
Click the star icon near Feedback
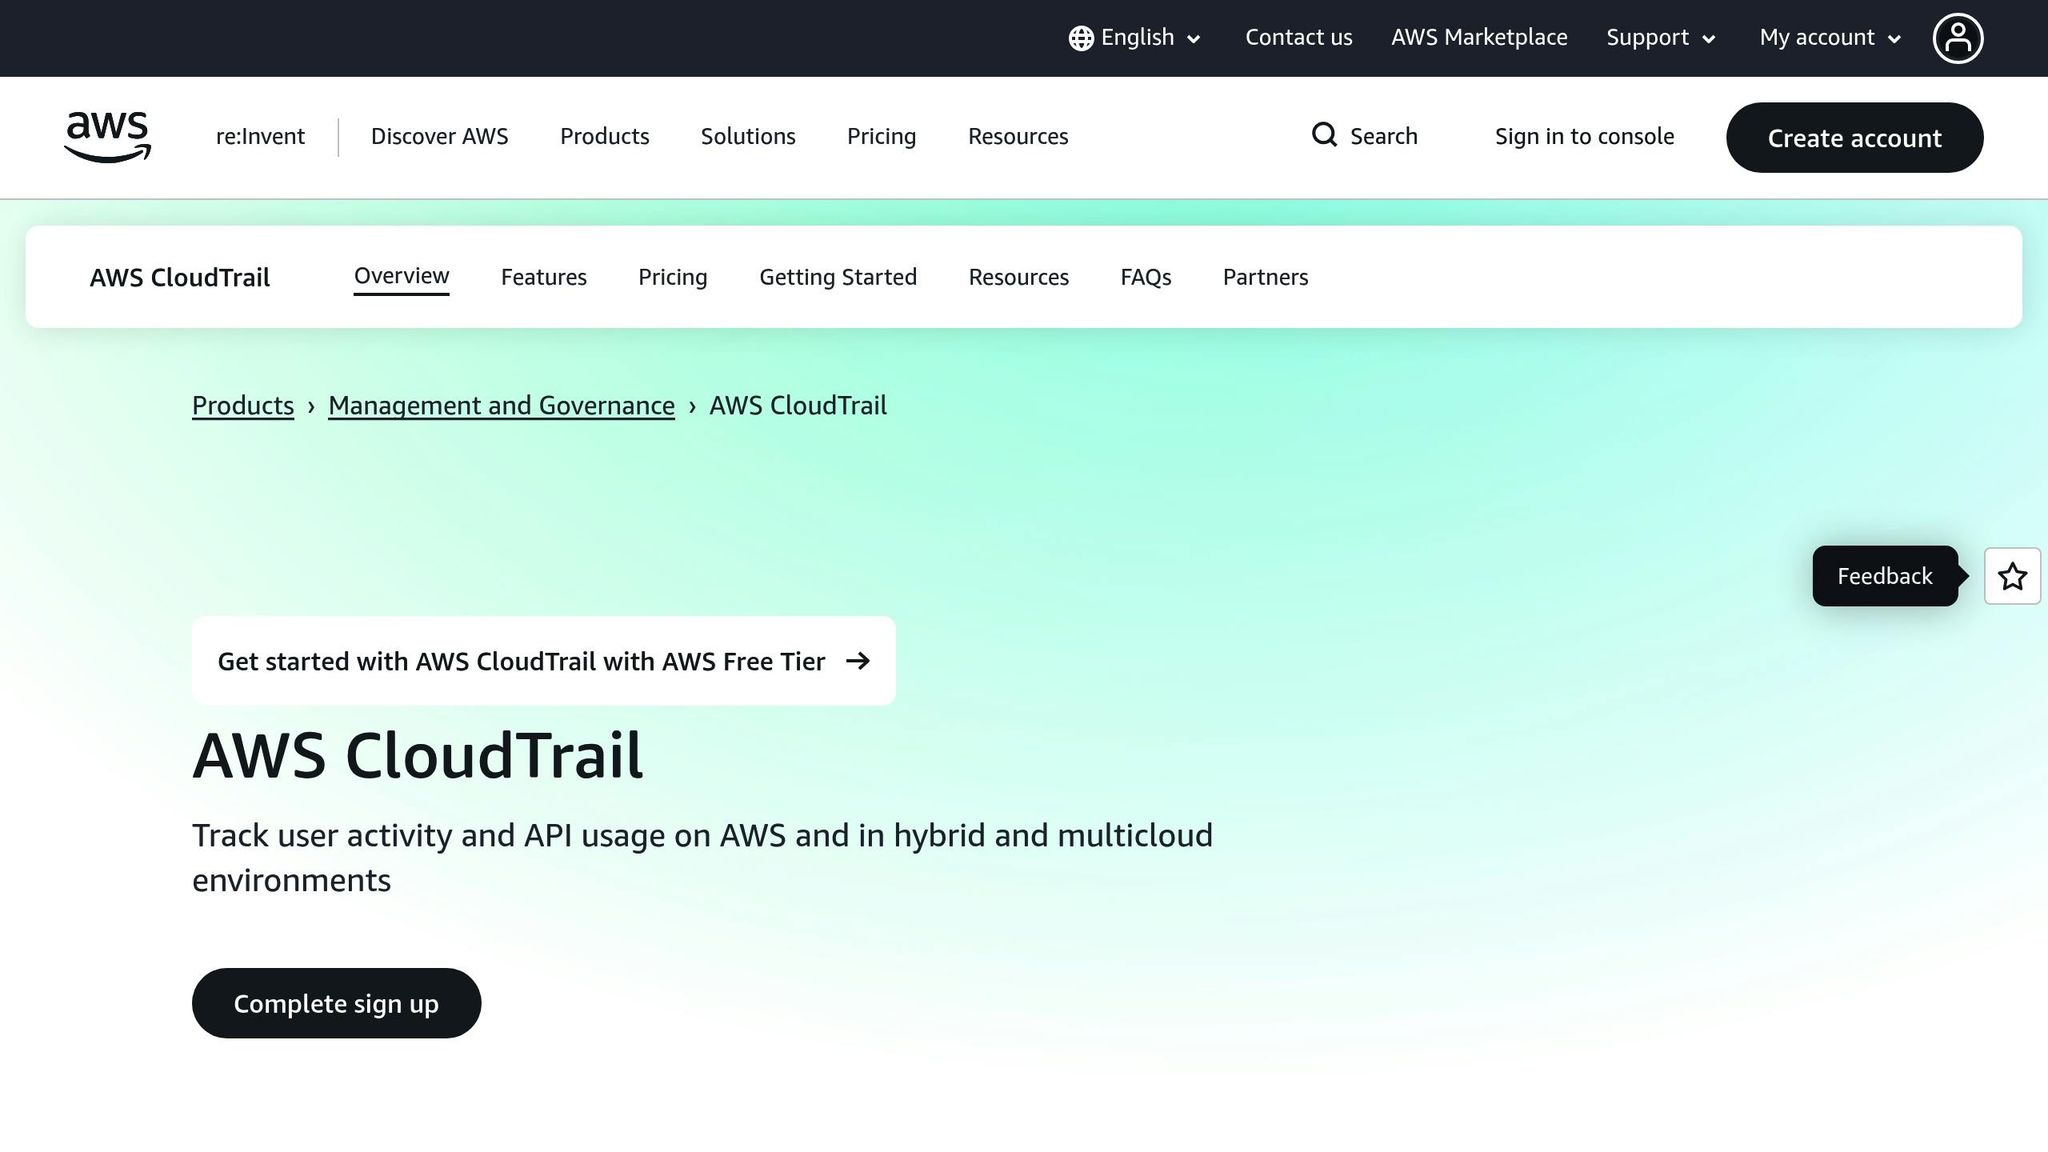[x=2012, y=576]
